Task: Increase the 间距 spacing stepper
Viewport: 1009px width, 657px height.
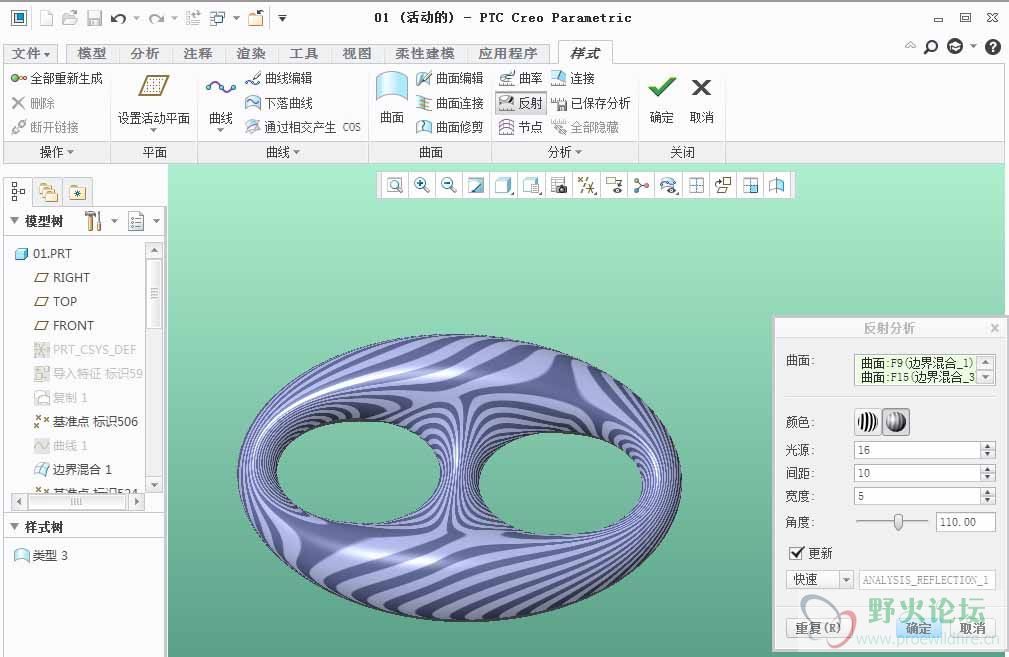Action: (x=988, y=469)
